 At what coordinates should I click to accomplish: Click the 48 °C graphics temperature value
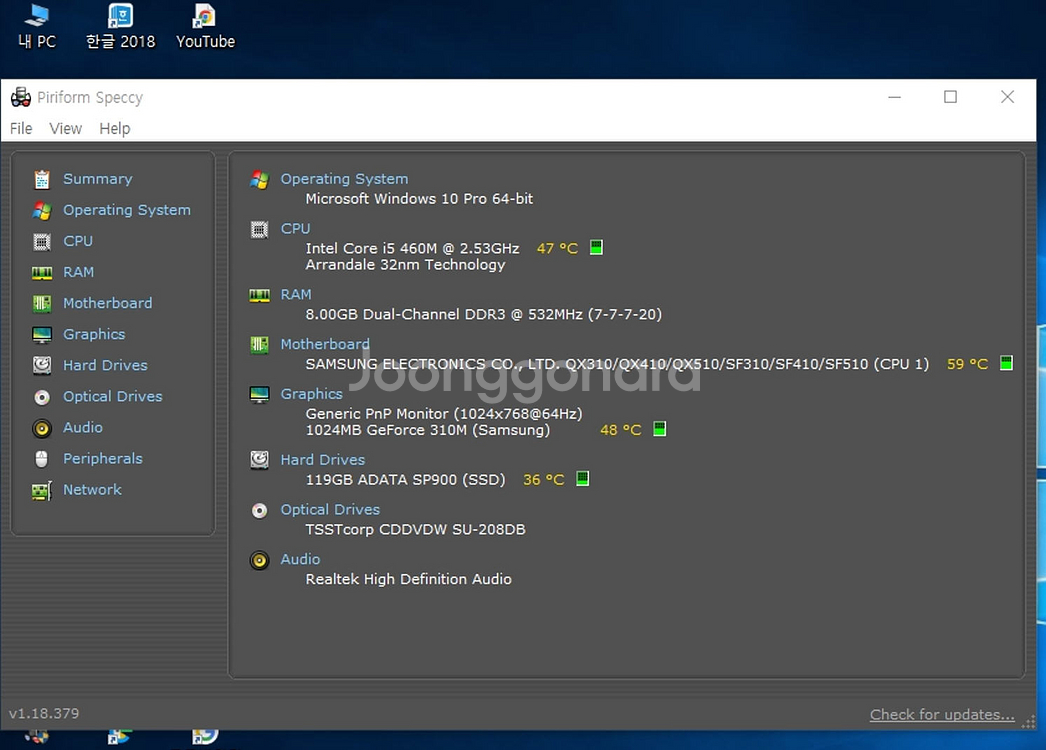(x=620, y=430)
